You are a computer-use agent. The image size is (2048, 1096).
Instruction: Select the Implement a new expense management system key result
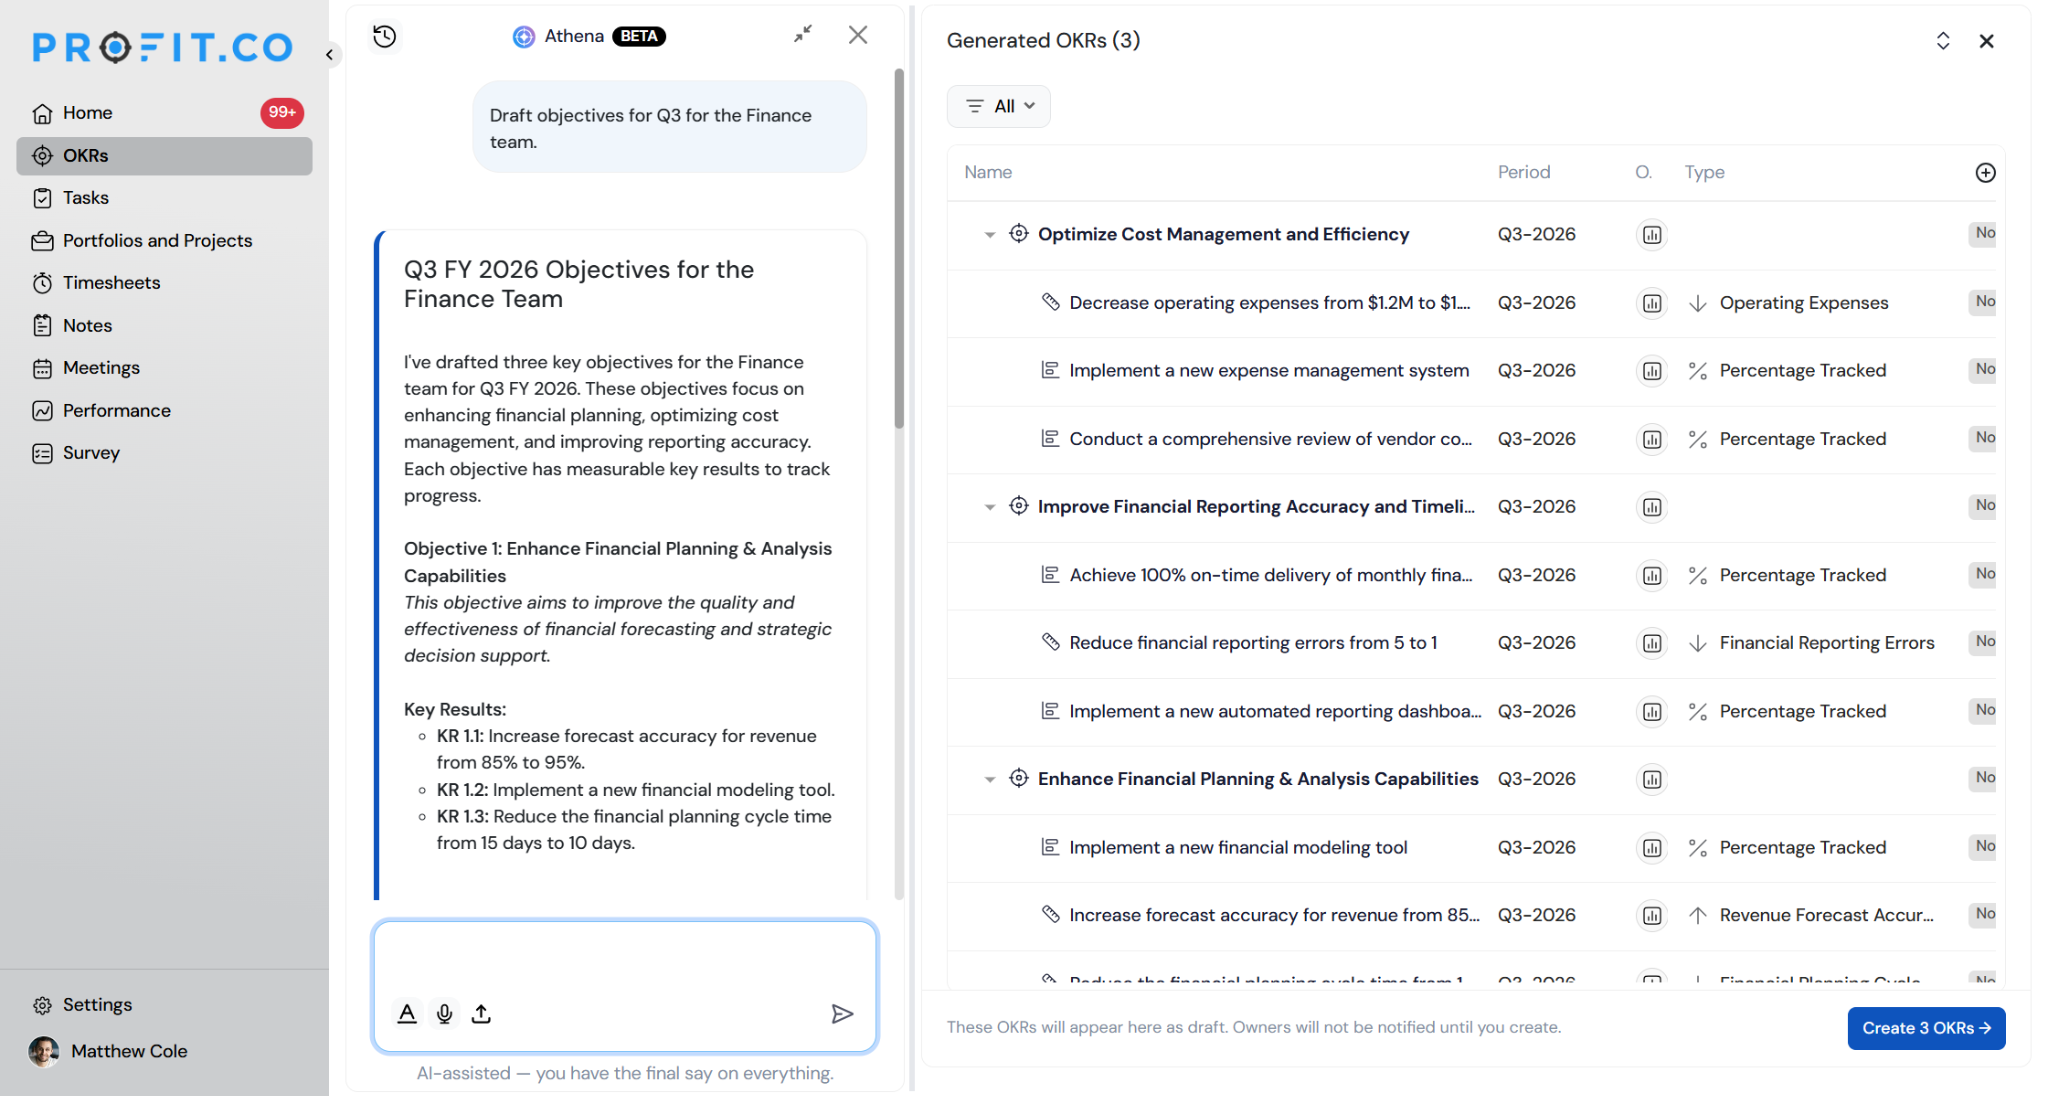pos(1269,371)
